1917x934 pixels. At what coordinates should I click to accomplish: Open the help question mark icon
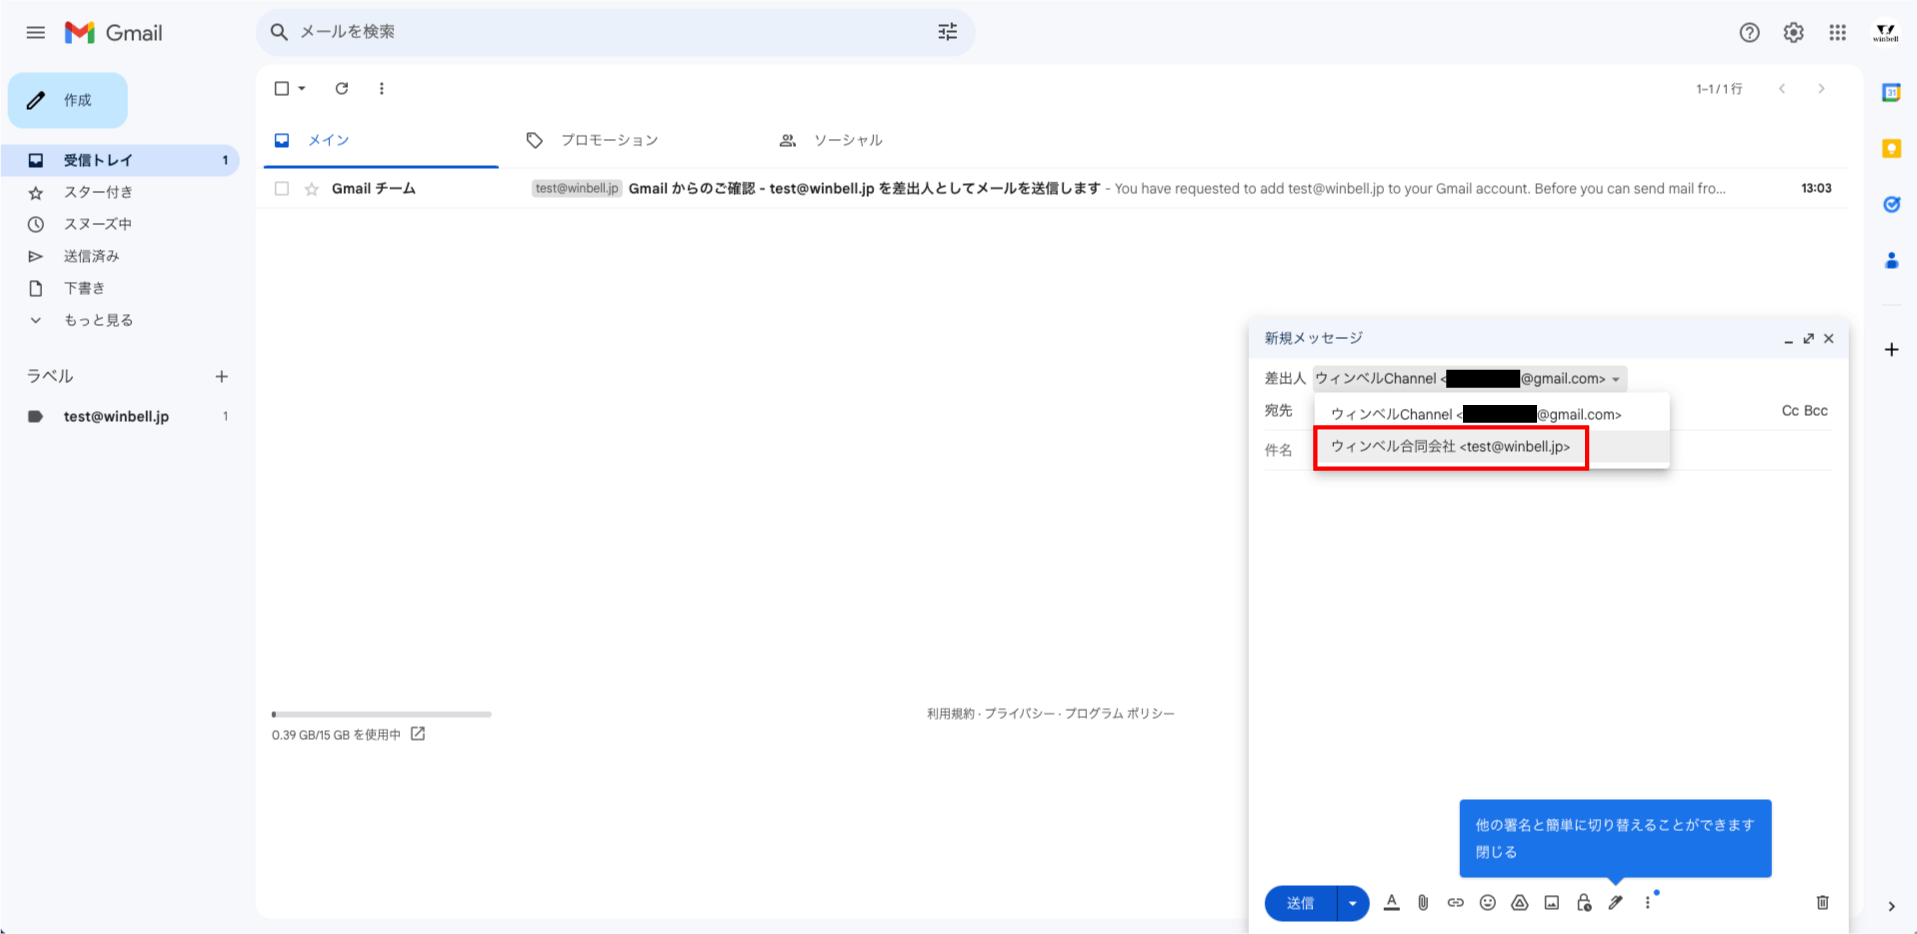(x=1749, y=32)
